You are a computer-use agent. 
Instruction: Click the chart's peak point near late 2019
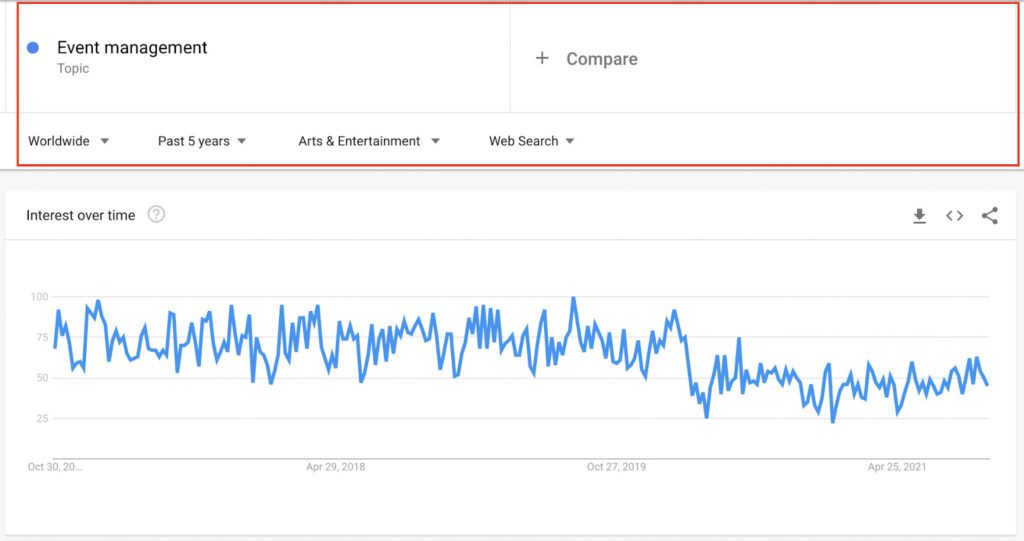point(573,299)
